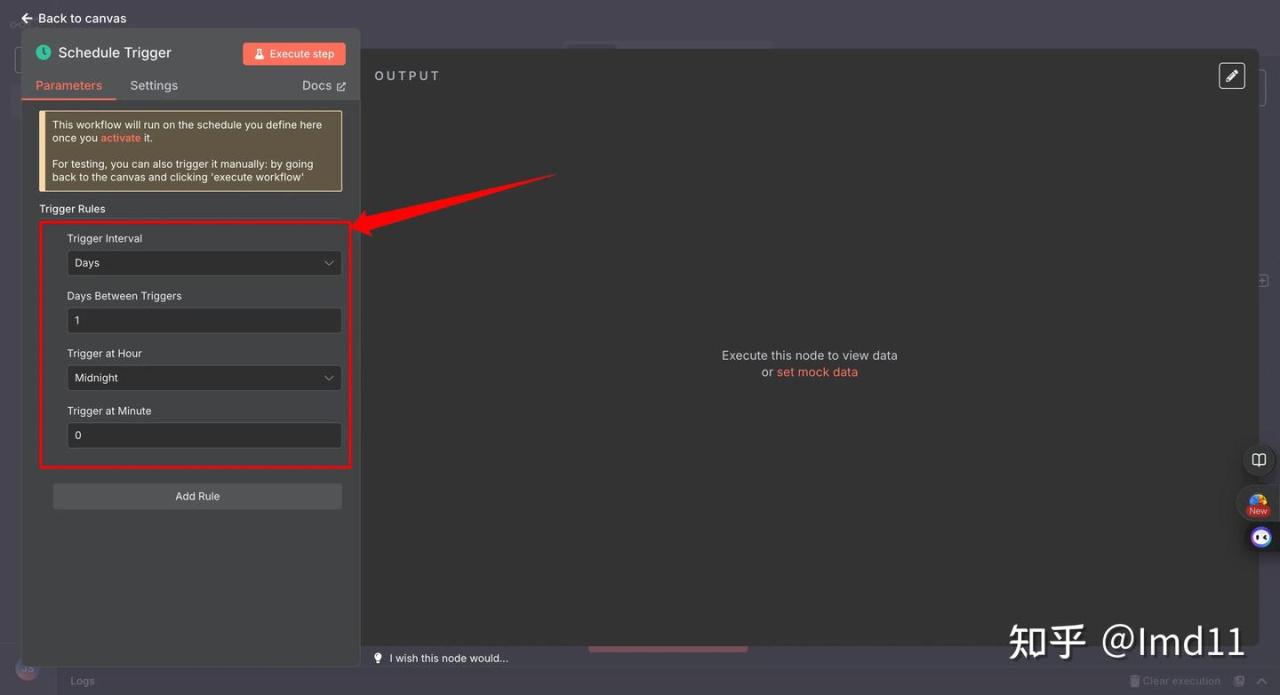Click the 'set mock data' link
This screenshot has height=695, width=1280.
817,372
